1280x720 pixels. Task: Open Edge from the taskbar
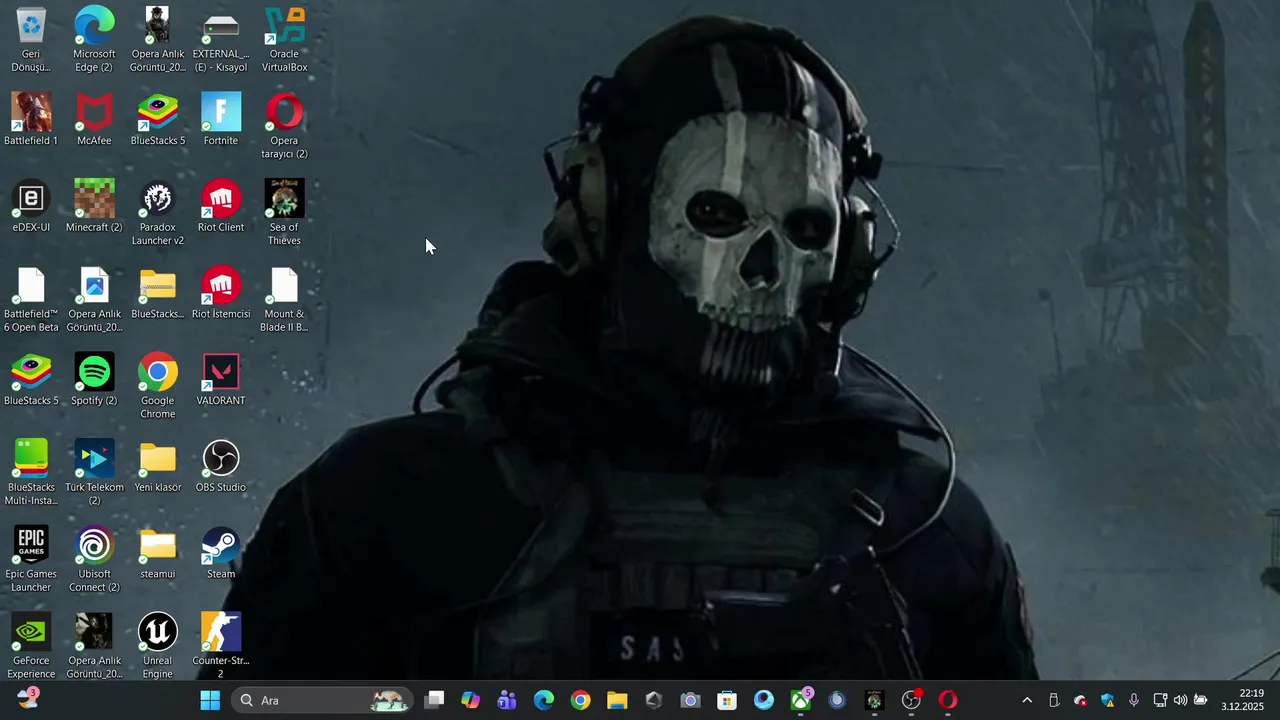point(544,700)
